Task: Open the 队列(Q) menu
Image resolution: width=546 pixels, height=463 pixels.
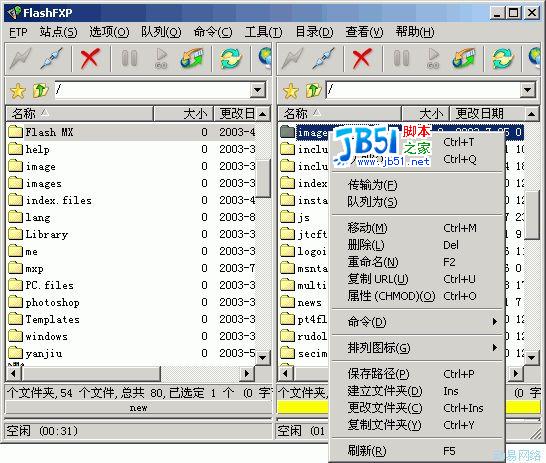Action: click(161, 32)
